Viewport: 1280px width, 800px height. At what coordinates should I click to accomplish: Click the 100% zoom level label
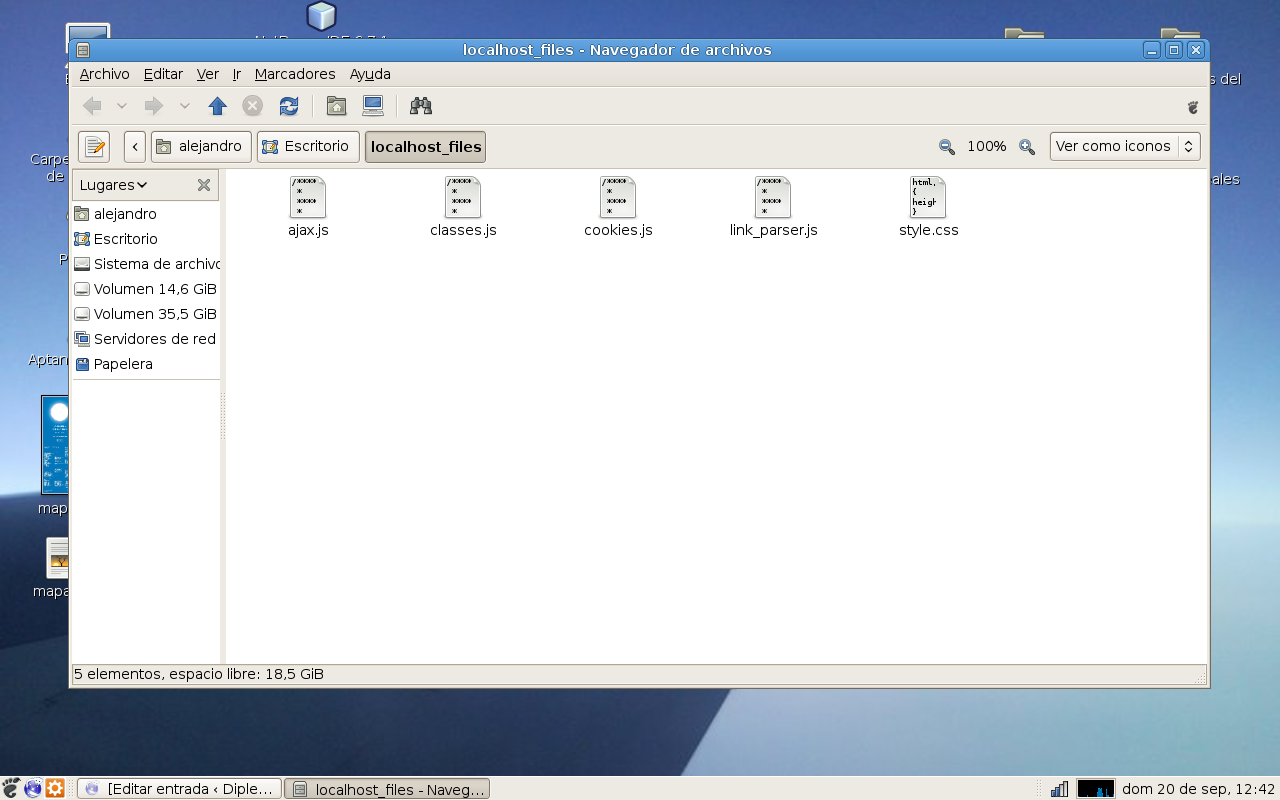(987, 147)
